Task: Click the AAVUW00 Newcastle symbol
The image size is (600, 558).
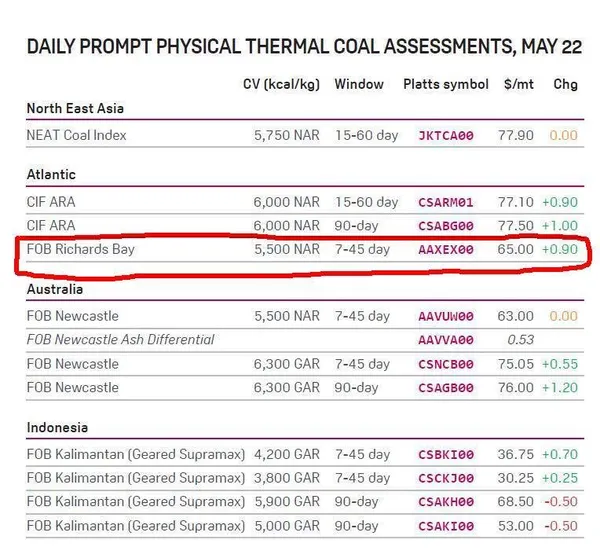Action: pyautogui.click(x=446, y=317)
